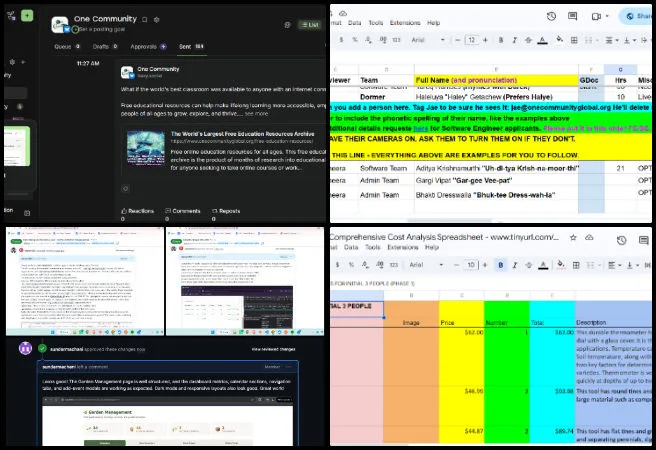Click borders icon in Cost Analysis sheet
This screenshot has width=656, height=450.
tap(576, 265)
